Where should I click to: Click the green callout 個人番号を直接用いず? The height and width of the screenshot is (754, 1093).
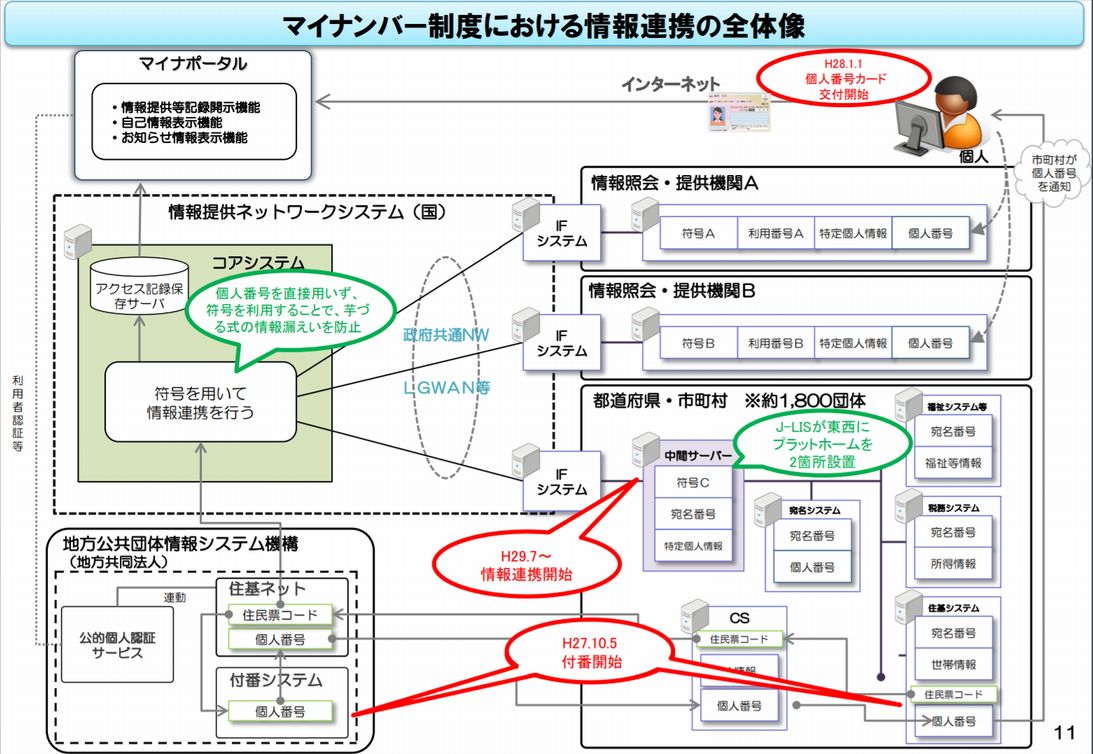(x=289, y=309)
